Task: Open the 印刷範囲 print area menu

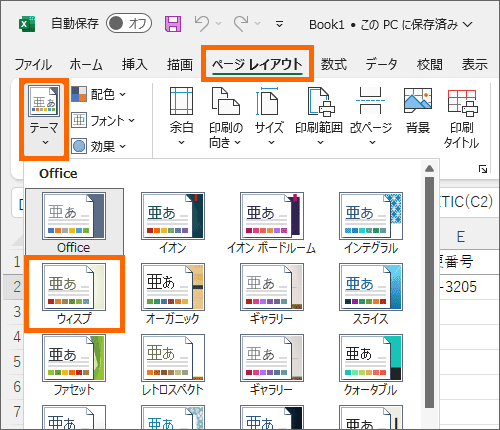Action: click(x=319, y=117)
